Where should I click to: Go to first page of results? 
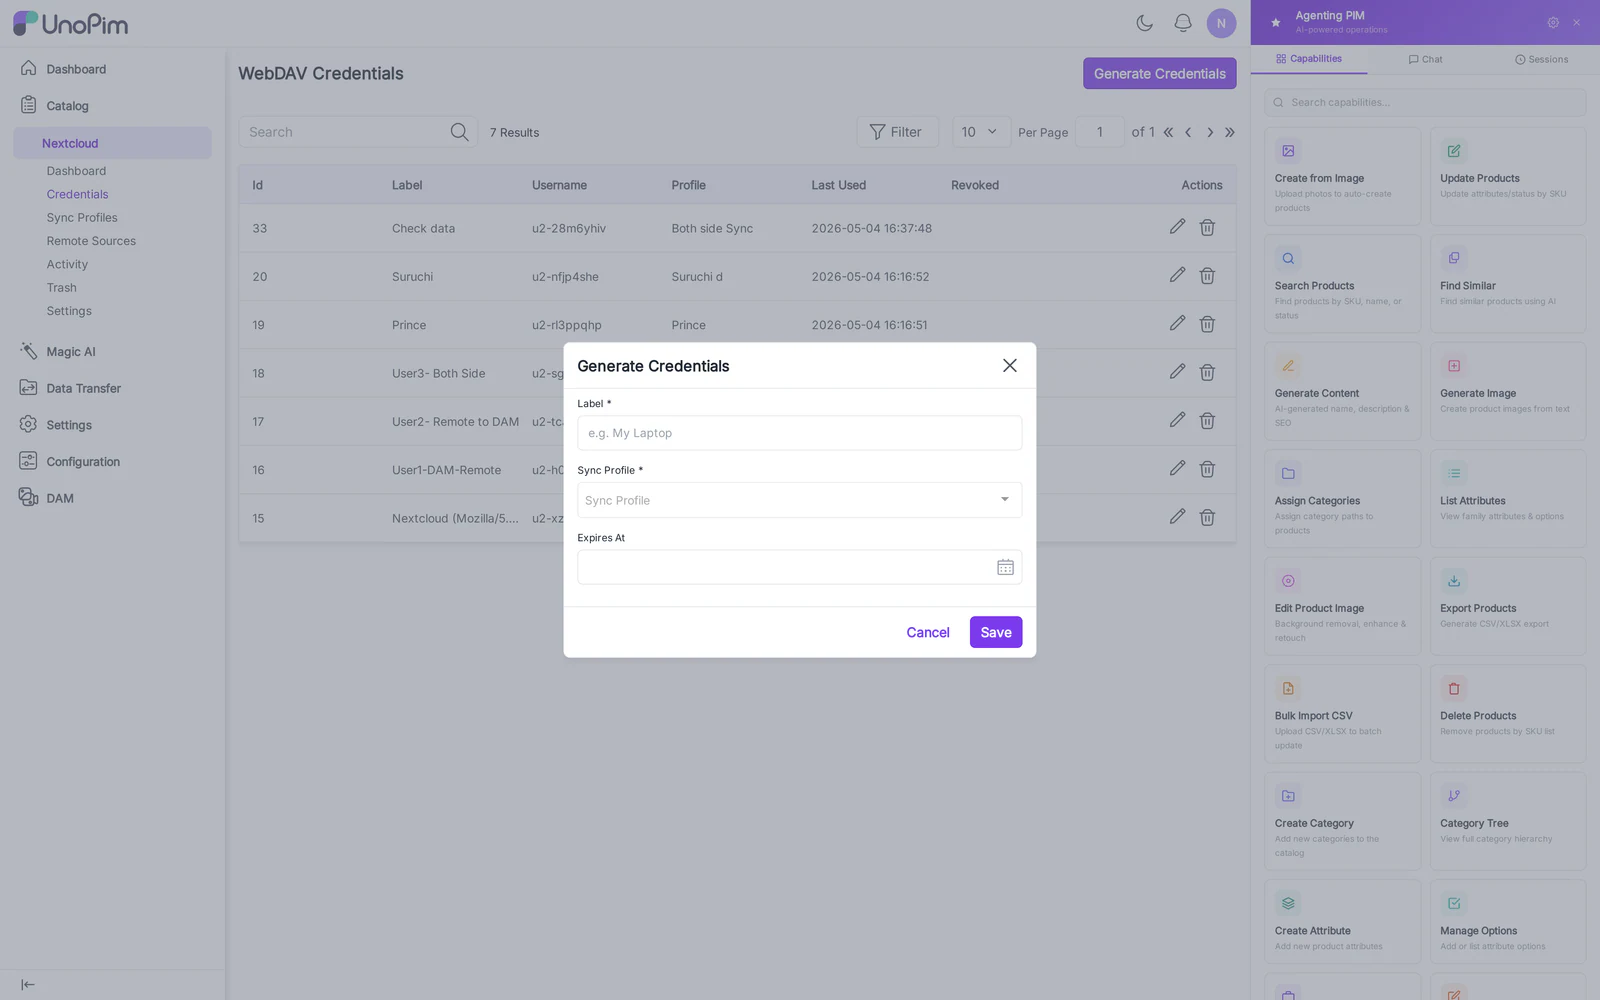click(x=1168, y=132)
